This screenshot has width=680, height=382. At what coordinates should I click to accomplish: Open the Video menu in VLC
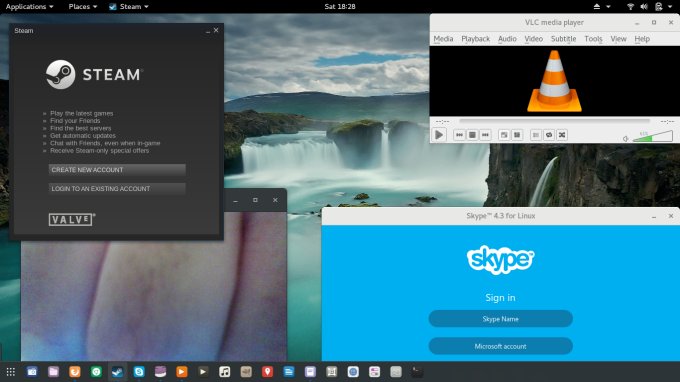(533, 39)
